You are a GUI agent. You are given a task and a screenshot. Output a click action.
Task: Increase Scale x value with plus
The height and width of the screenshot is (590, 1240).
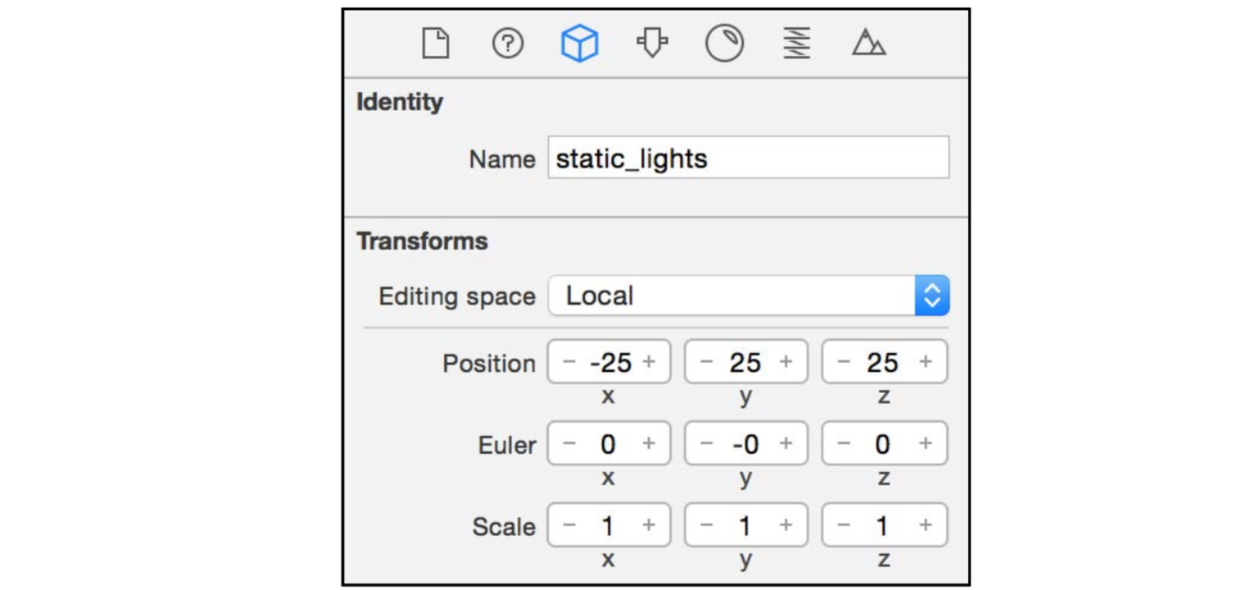click(649, 526)
